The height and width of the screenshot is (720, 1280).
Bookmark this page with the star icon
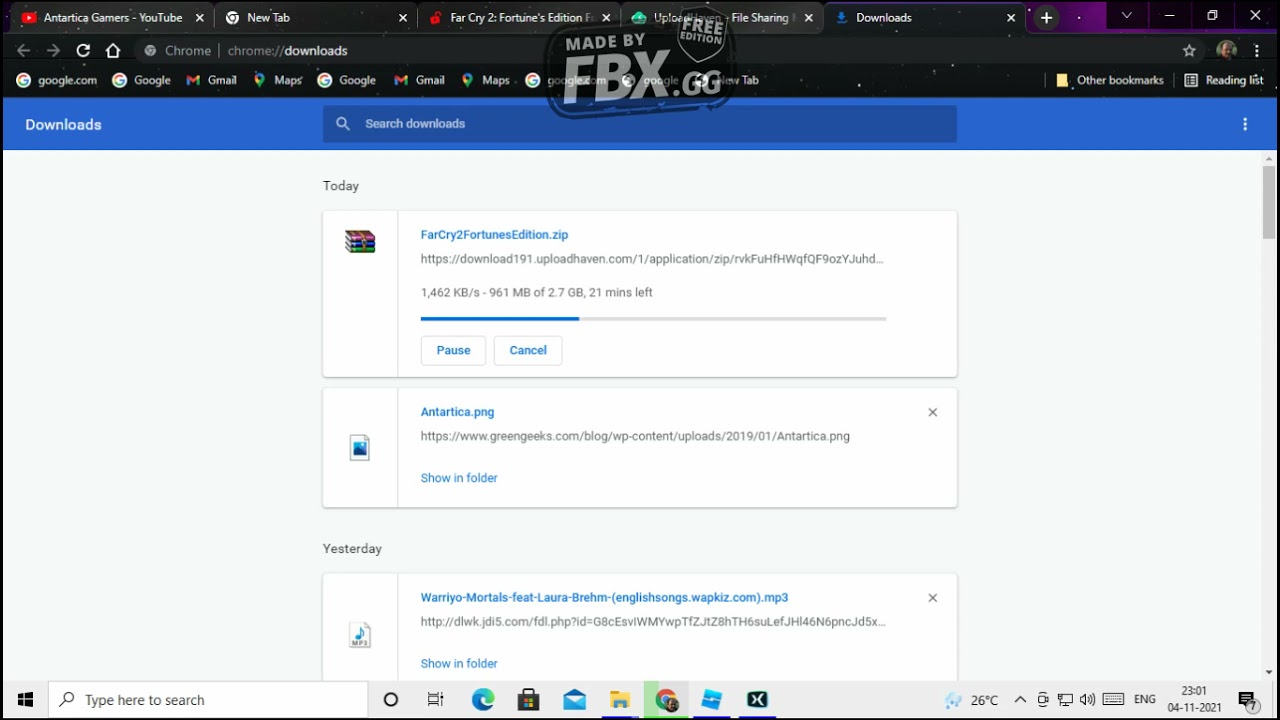[x=1189, y=50]
